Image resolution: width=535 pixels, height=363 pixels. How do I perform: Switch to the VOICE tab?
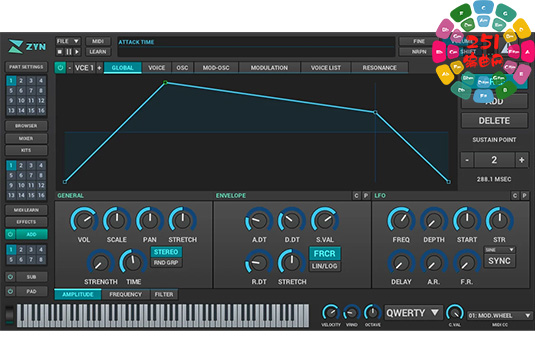(x=157, y=68)
